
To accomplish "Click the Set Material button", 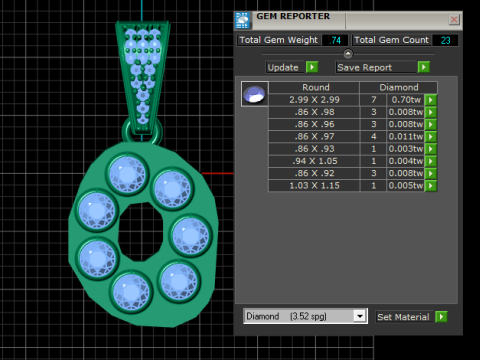I will [405, 317].
